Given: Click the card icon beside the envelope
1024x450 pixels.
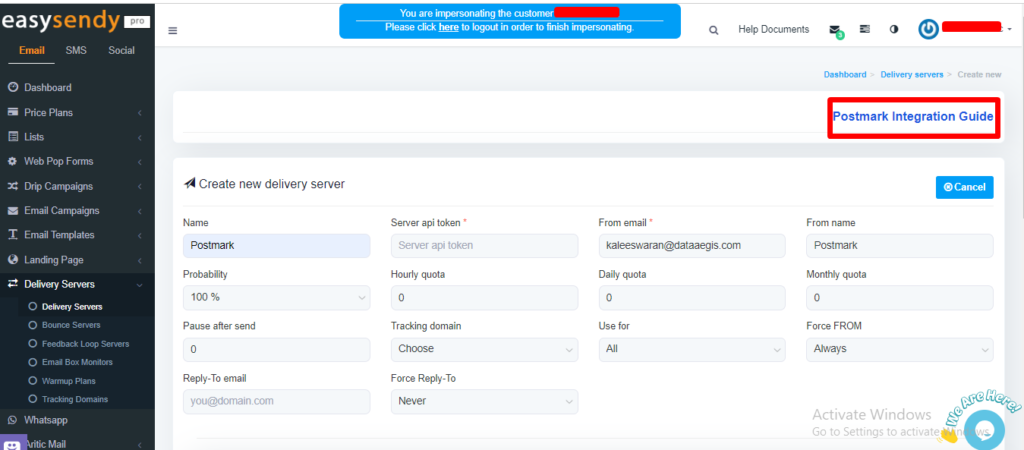Looking at the screenshot, I should point(865,30).
